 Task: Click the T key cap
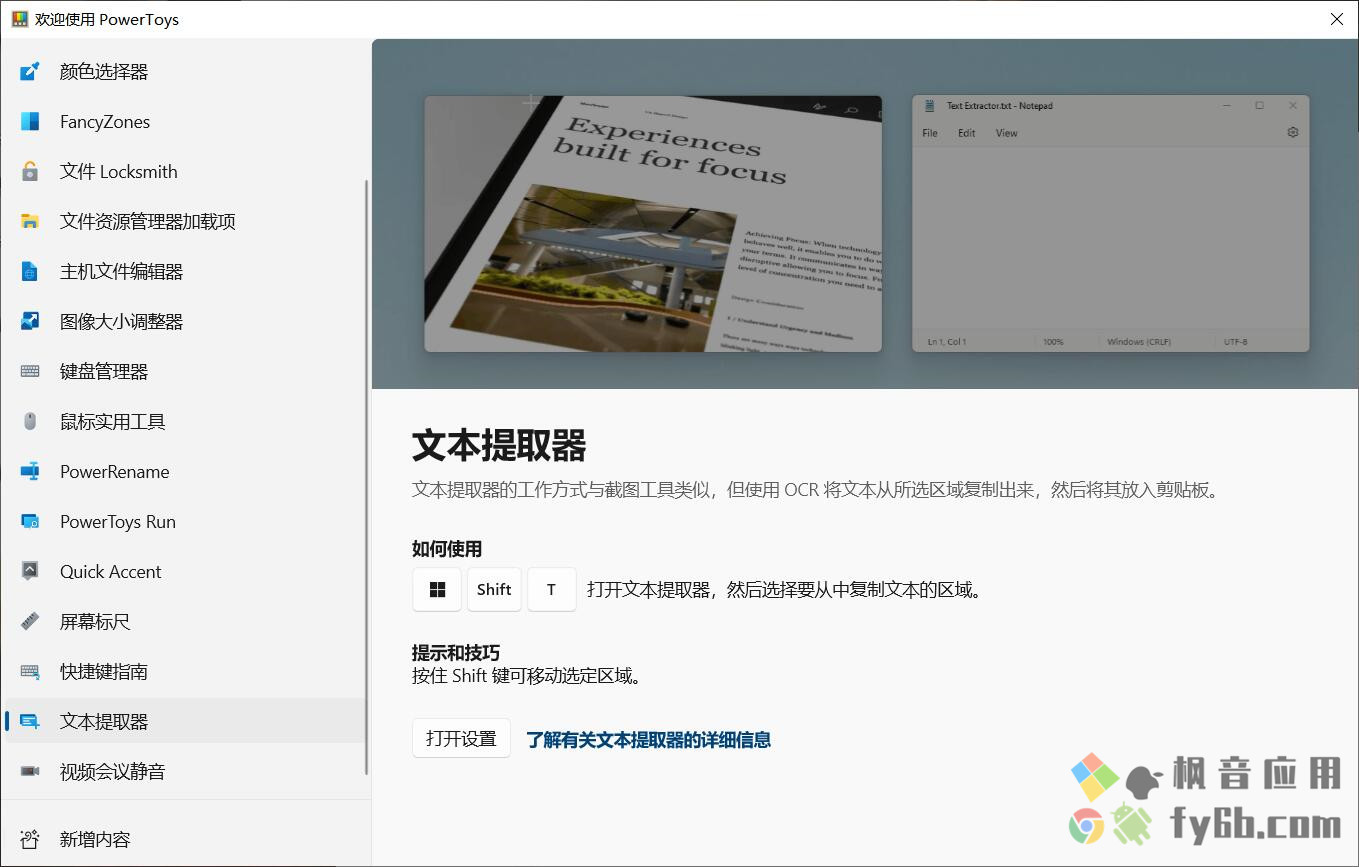coord(551,589)
